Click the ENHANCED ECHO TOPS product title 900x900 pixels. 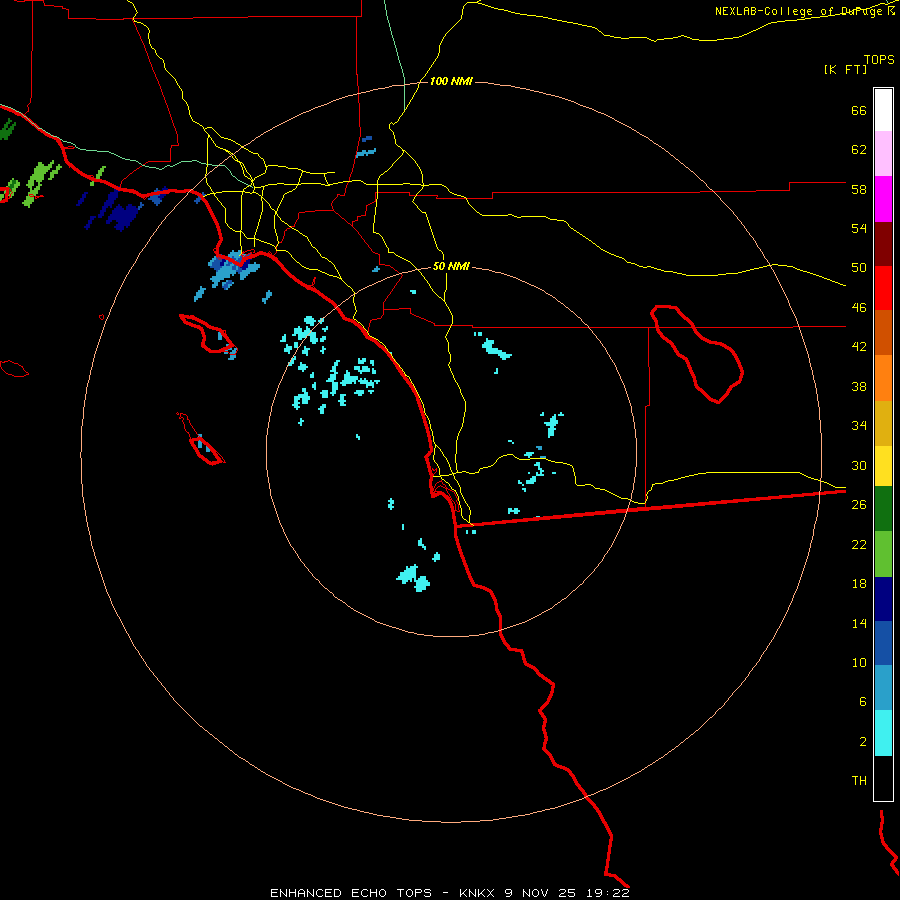[351, 893]
